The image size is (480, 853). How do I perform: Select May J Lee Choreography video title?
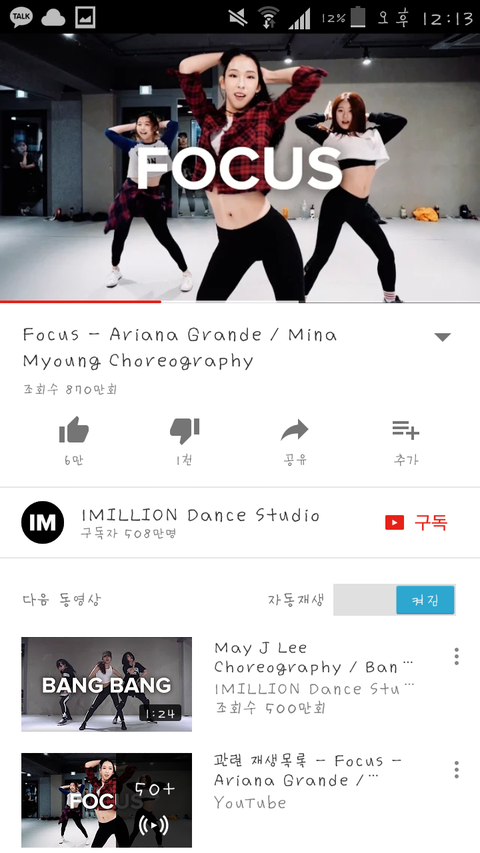coord(313,657)
